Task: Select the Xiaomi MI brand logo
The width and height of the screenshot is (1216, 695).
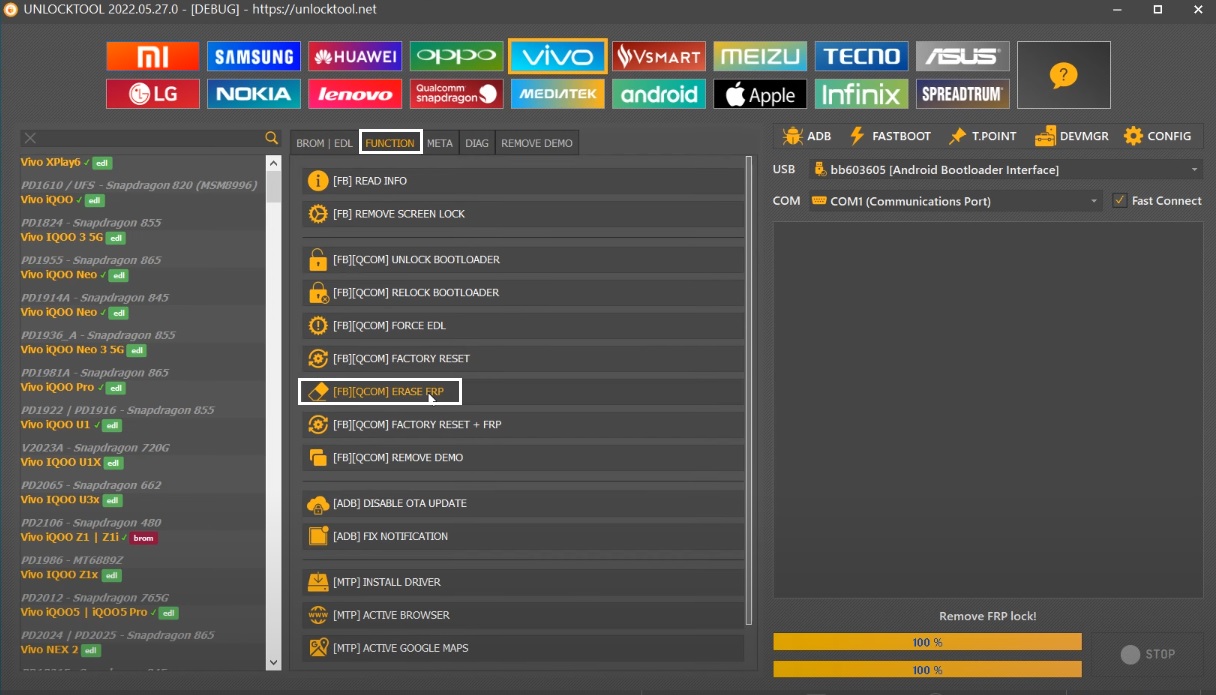Action: click(152, 56)
